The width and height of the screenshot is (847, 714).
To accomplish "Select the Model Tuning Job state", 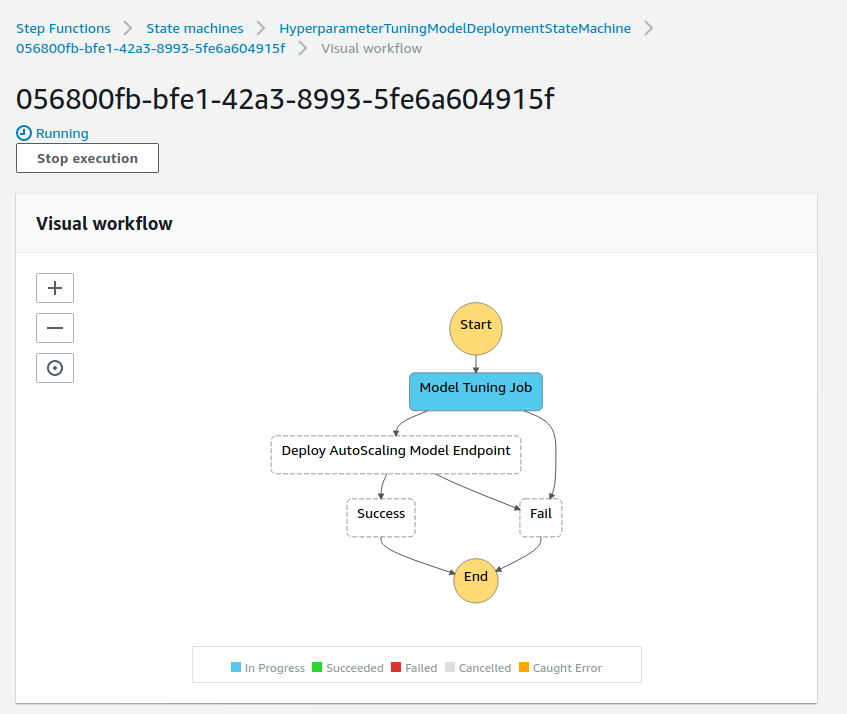I will coord(476,391).
